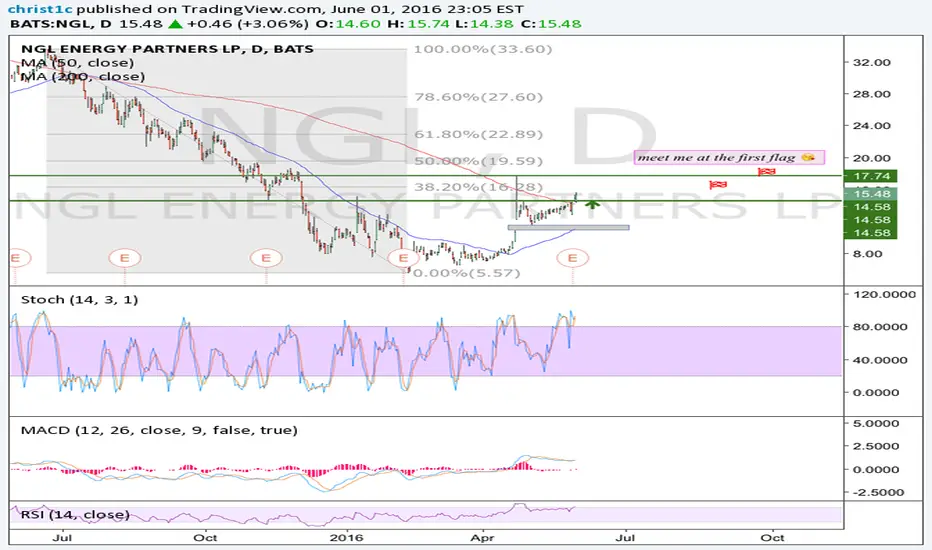Click the BATS:NGL, D symbol text

tap(62, 24)
